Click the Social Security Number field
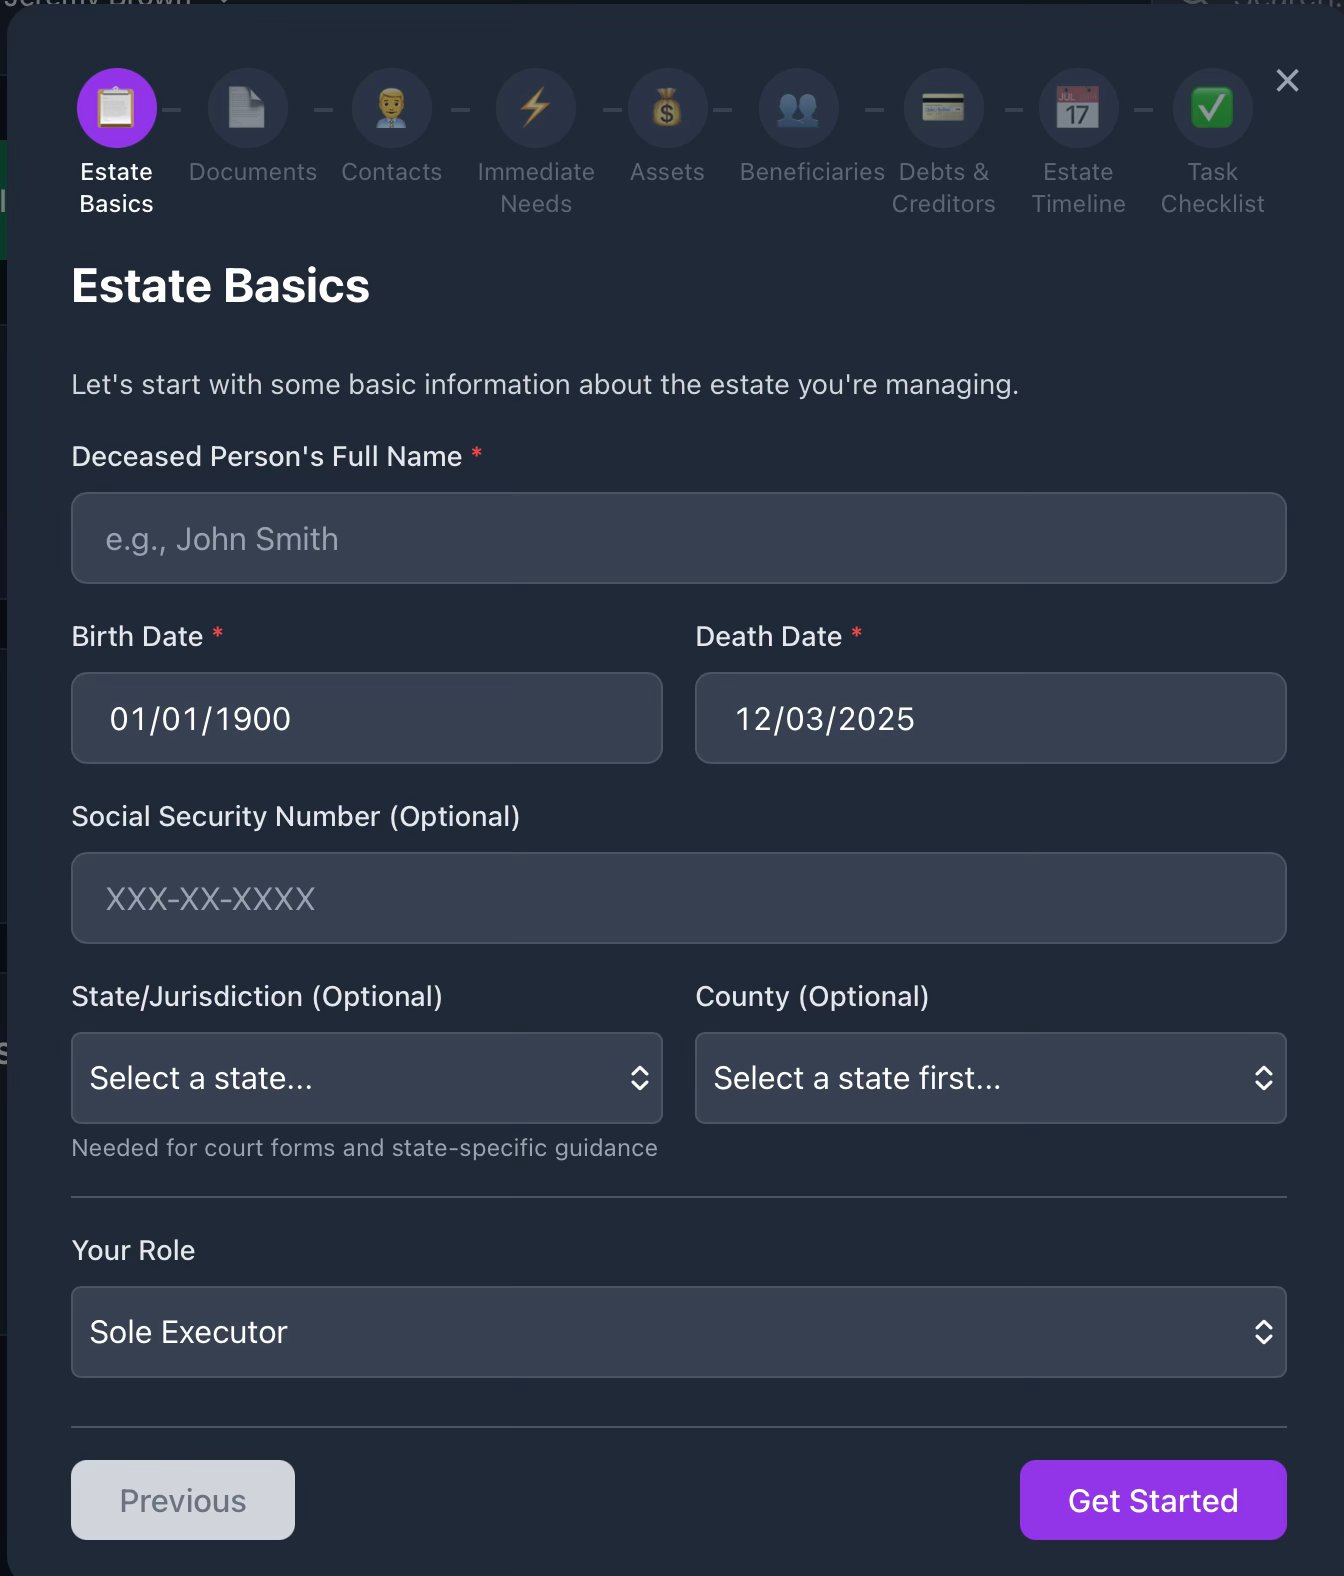 (678, 898)
